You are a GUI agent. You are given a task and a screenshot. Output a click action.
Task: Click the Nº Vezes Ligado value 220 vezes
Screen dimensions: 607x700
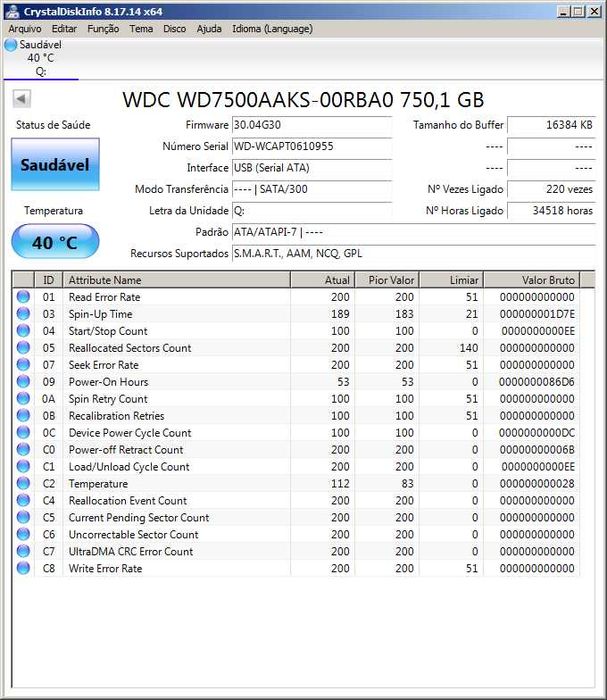551,189
